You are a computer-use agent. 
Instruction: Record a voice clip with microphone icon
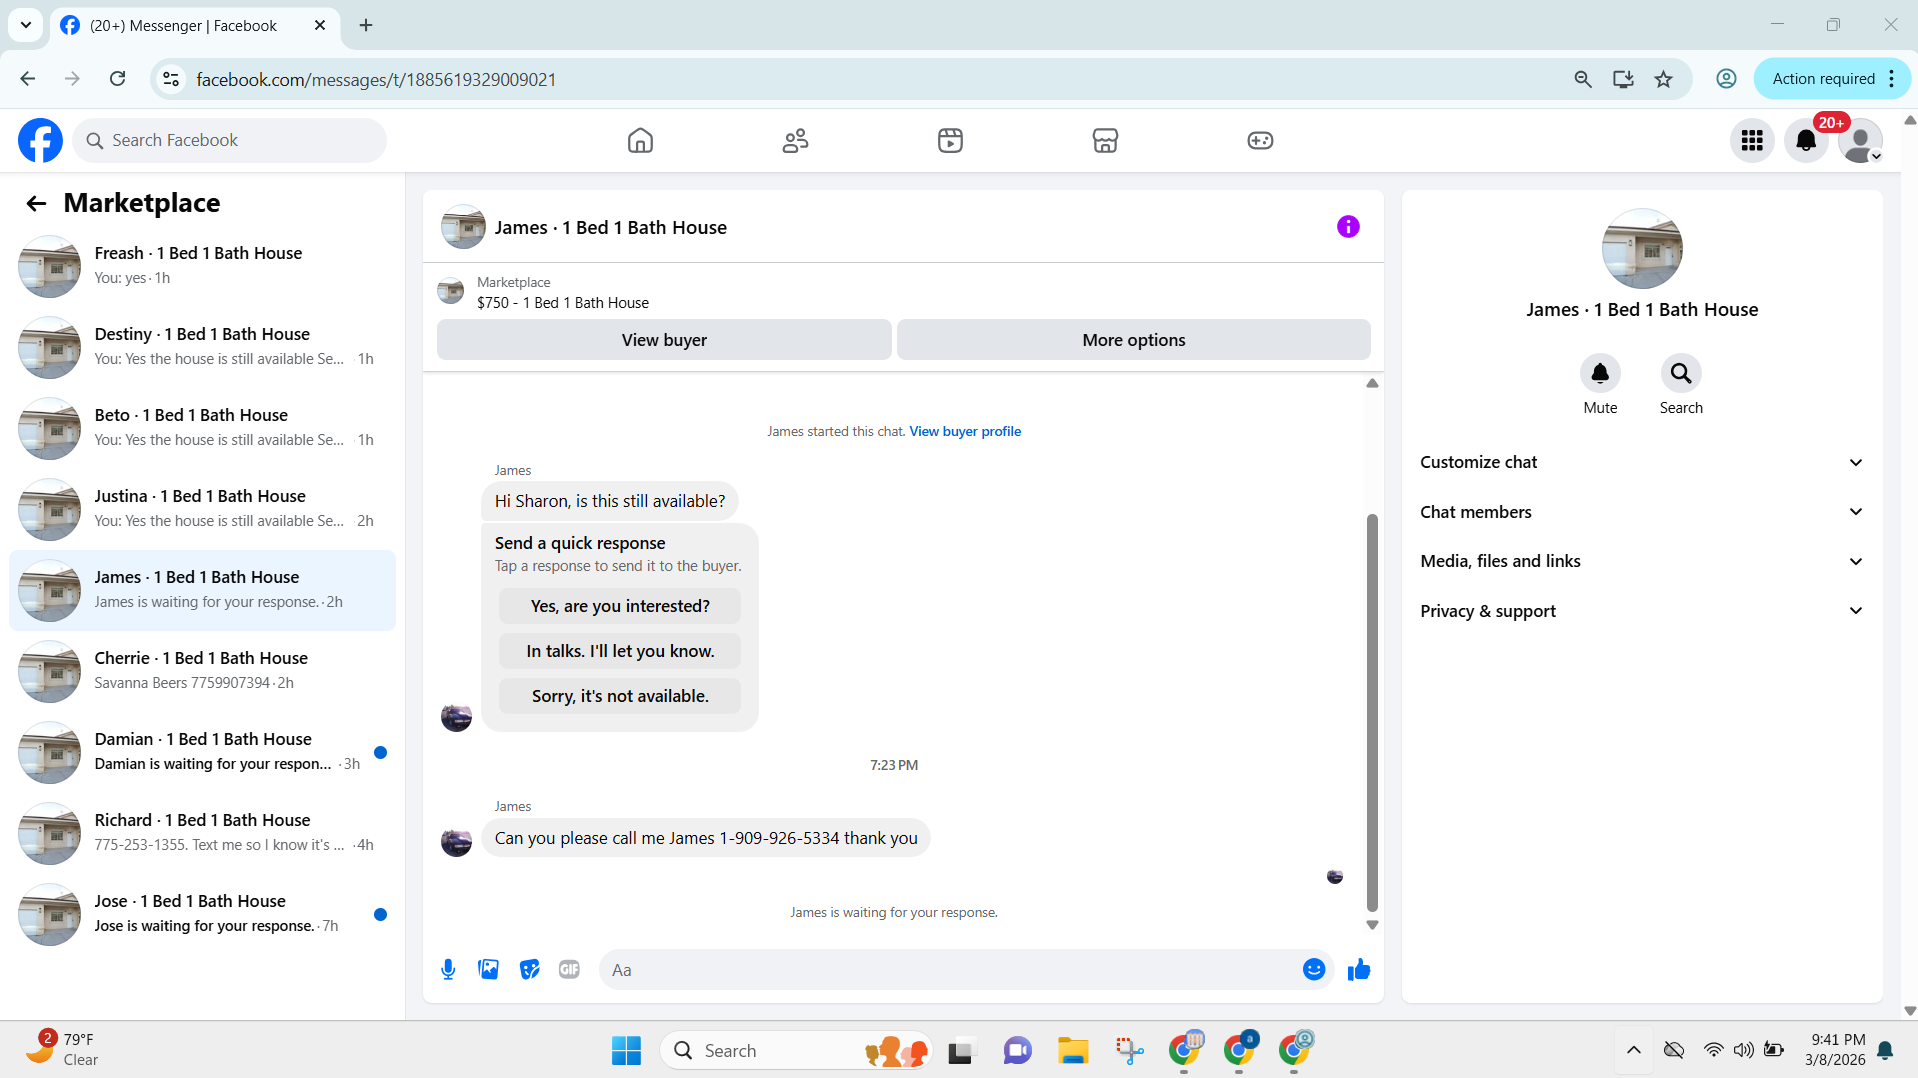448,969
